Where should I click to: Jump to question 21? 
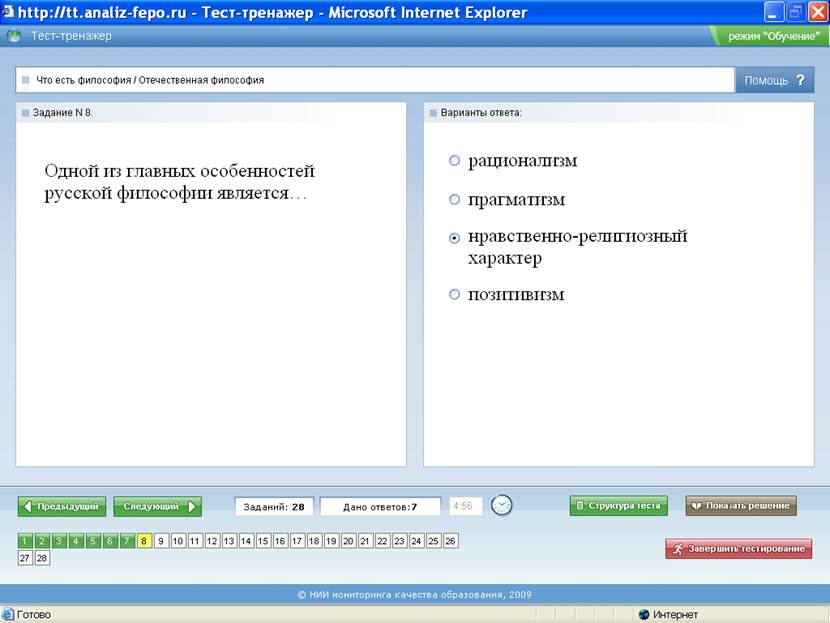365,541
